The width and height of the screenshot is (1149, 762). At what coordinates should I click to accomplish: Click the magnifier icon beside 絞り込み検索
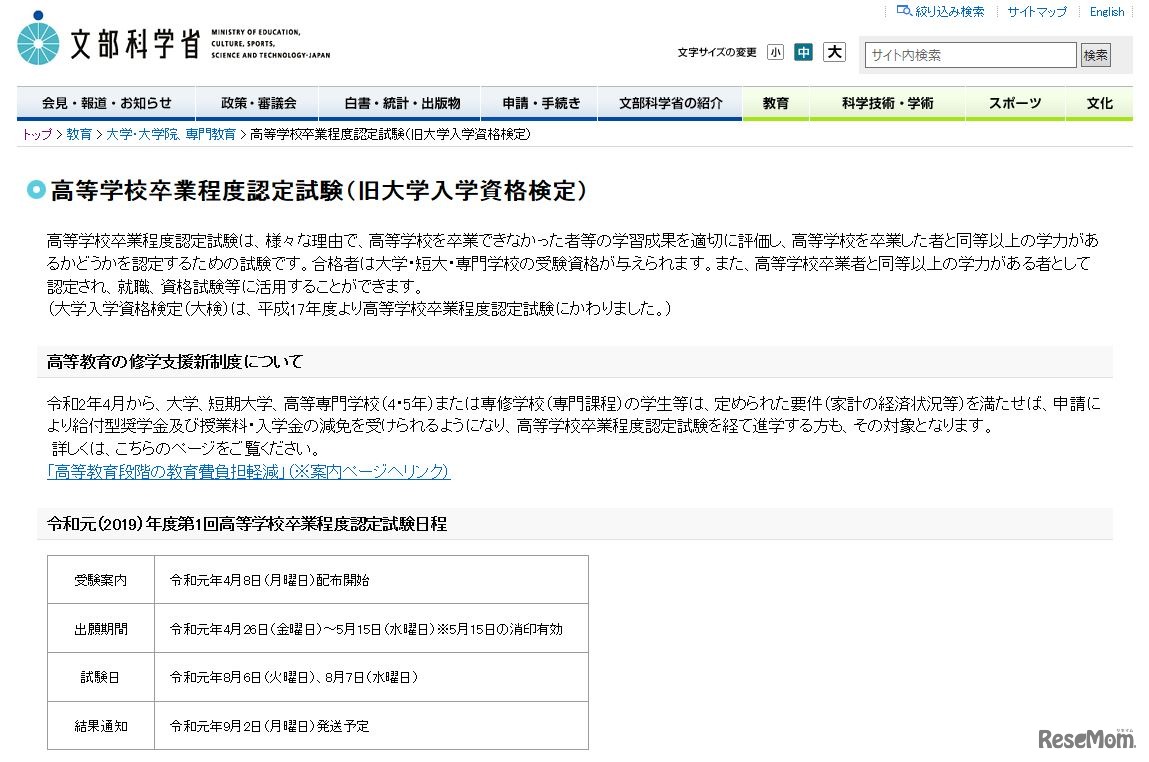[904, 11]
